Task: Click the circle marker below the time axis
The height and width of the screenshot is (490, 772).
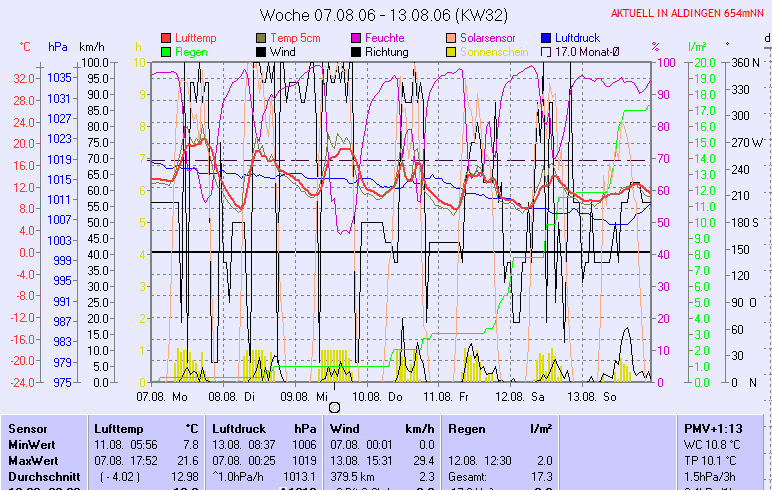Action: pyautogui.click(x=334, y=407)
